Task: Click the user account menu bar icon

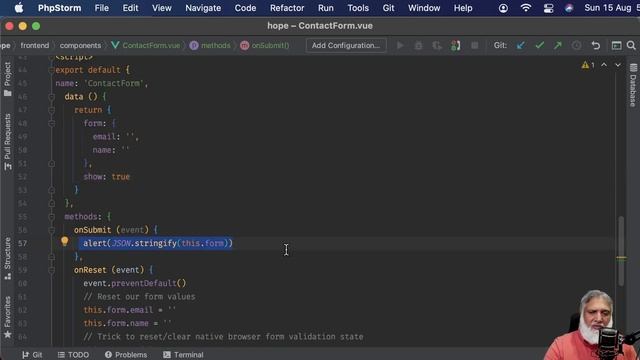Action: [x=503, y=8]
